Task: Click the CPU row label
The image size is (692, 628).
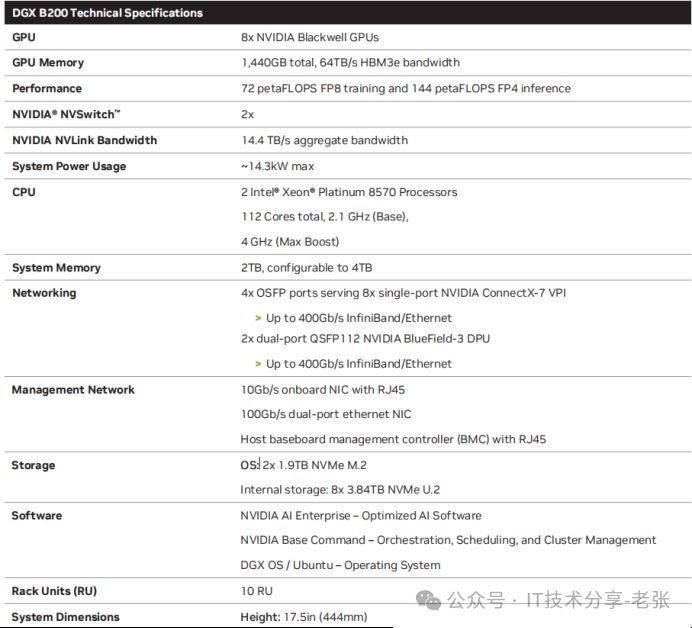Action: [x=23, y=192]
